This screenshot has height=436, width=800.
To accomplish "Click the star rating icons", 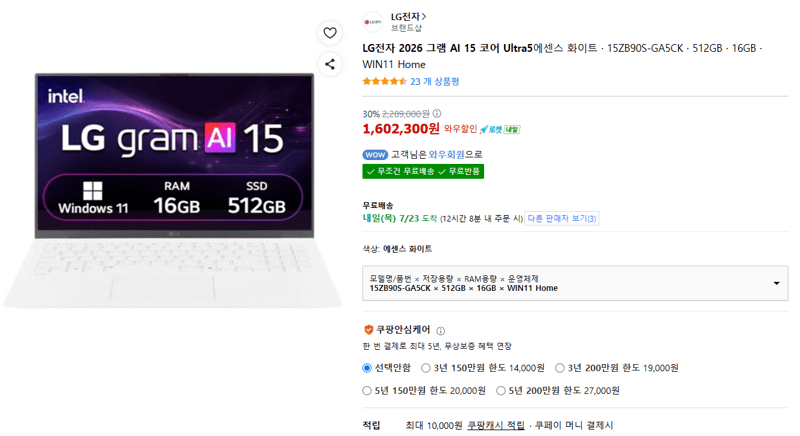I will [385, 81].
